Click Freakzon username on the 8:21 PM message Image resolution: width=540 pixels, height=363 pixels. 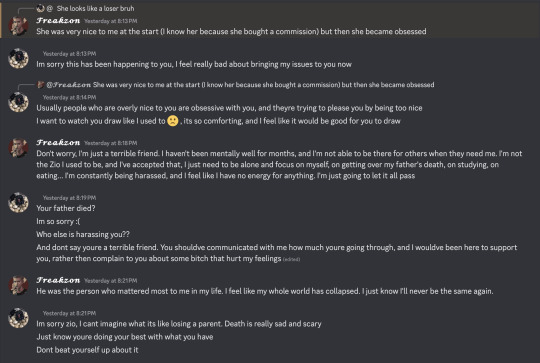58,280
